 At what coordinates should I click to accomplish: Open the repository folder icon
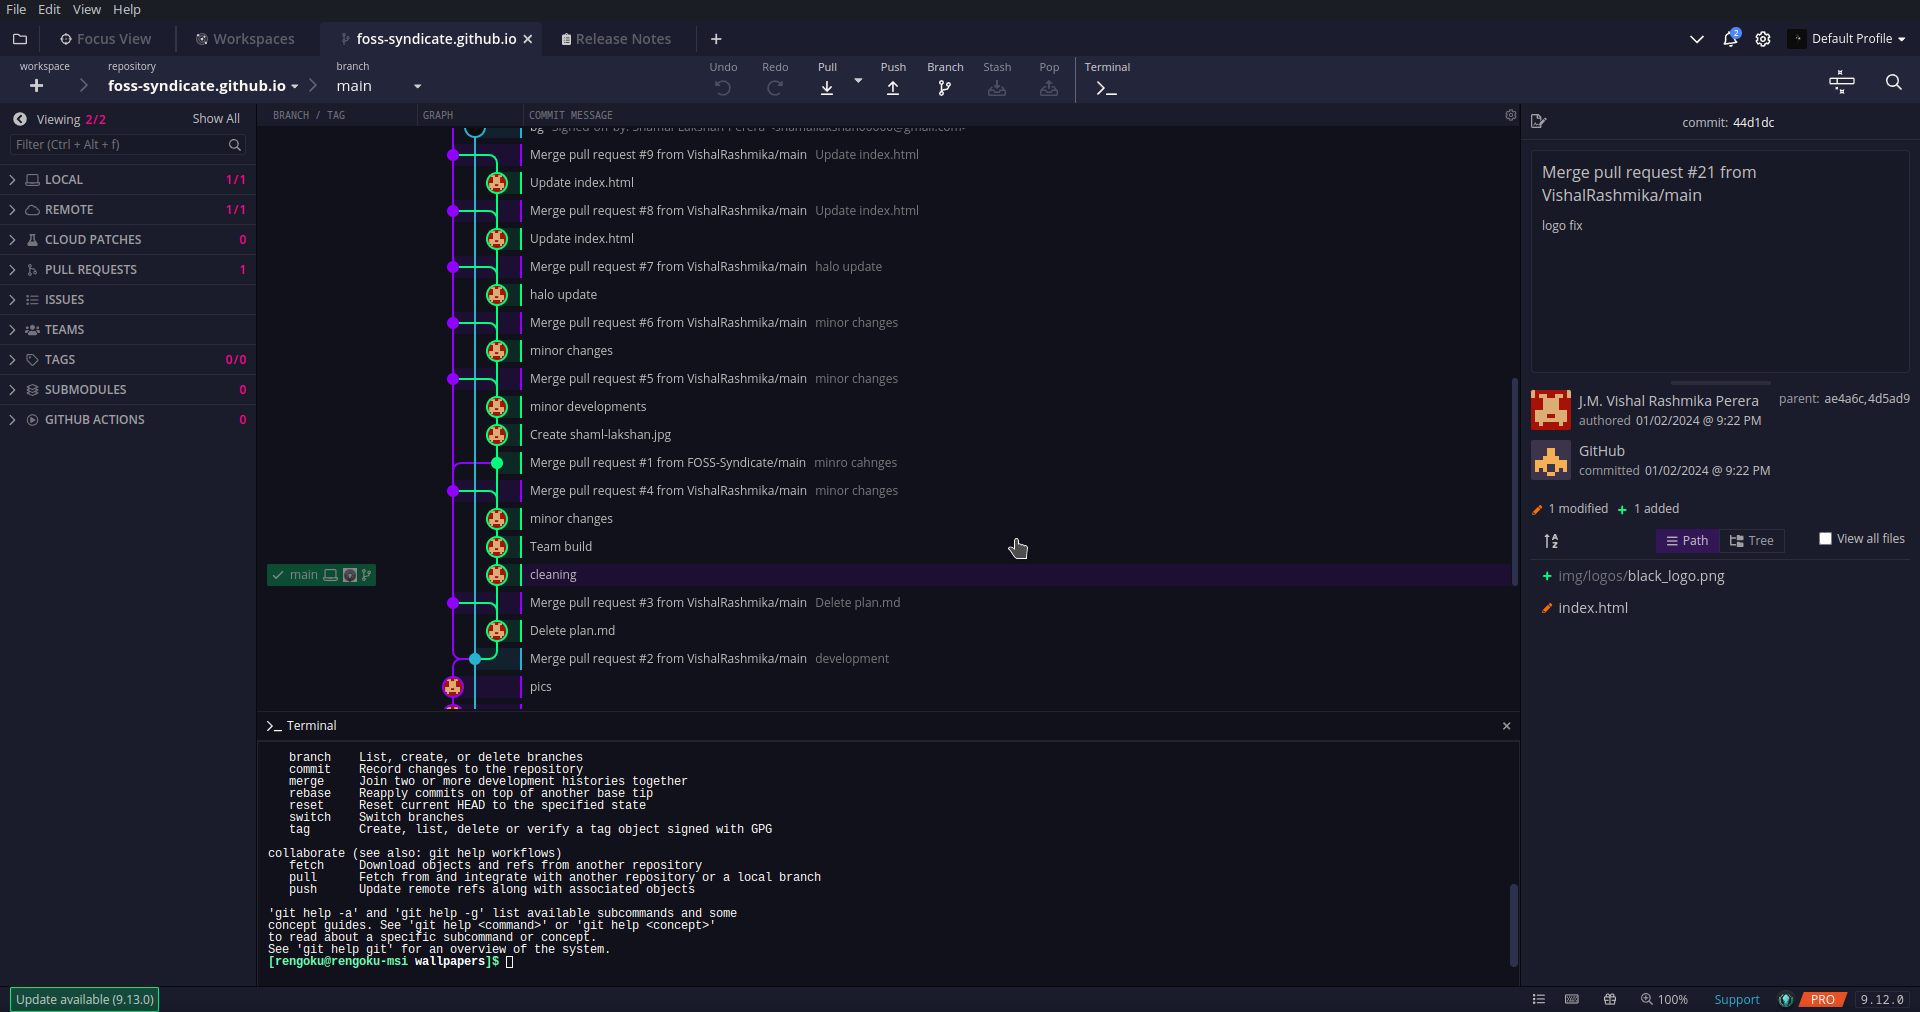[x=20, y=39]
